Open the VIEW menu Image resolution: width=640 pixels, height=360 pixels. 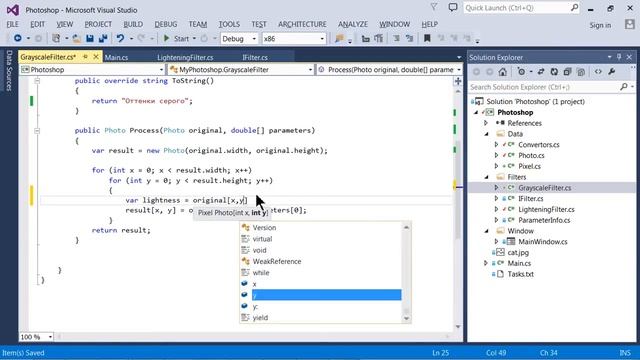[x=64, y=24]
